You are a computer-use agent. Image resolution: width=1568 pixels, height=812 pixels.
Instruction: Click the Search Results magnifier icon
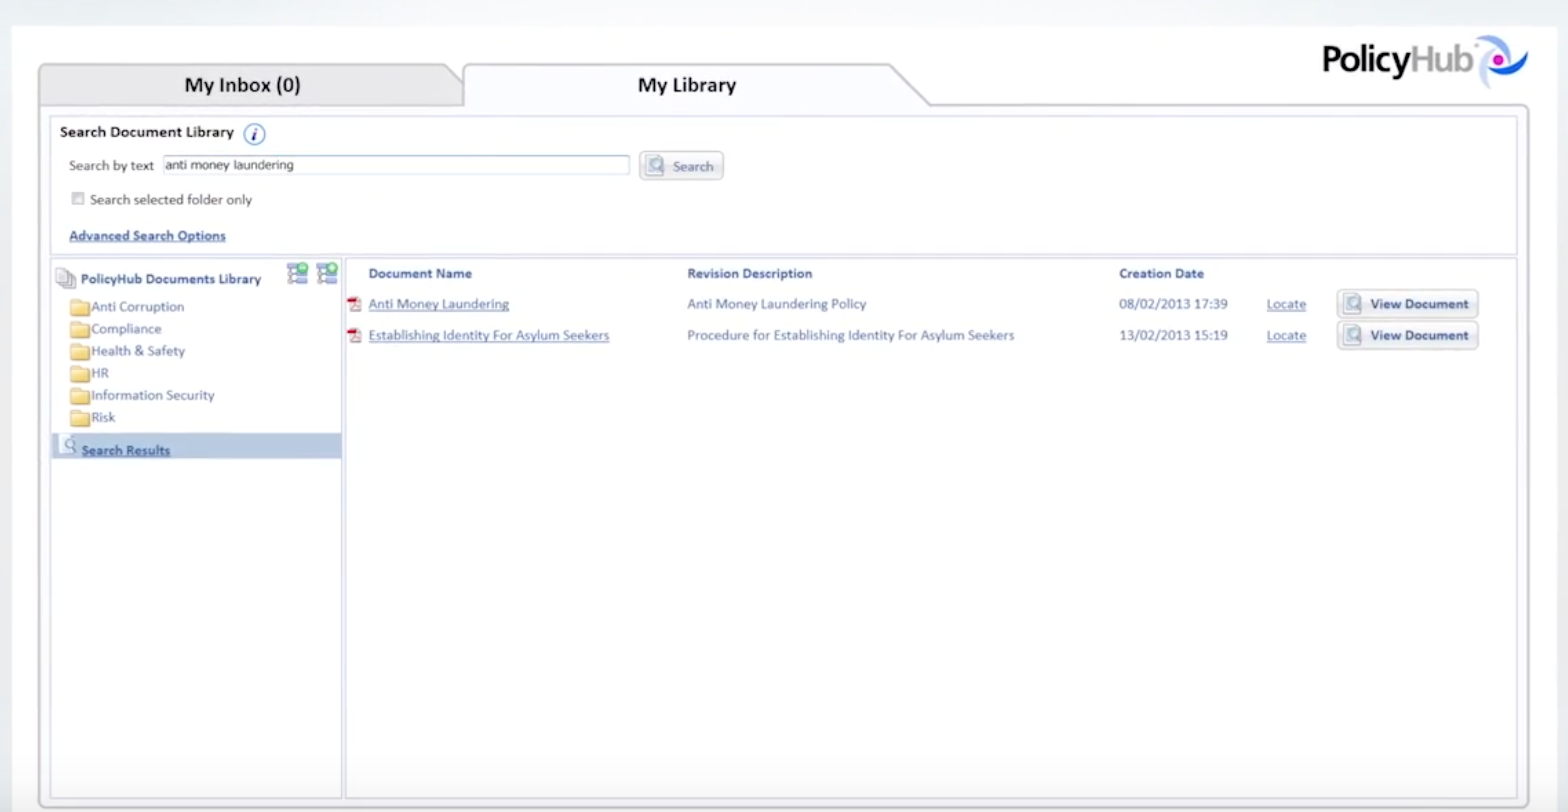click(x=67, y=445)
